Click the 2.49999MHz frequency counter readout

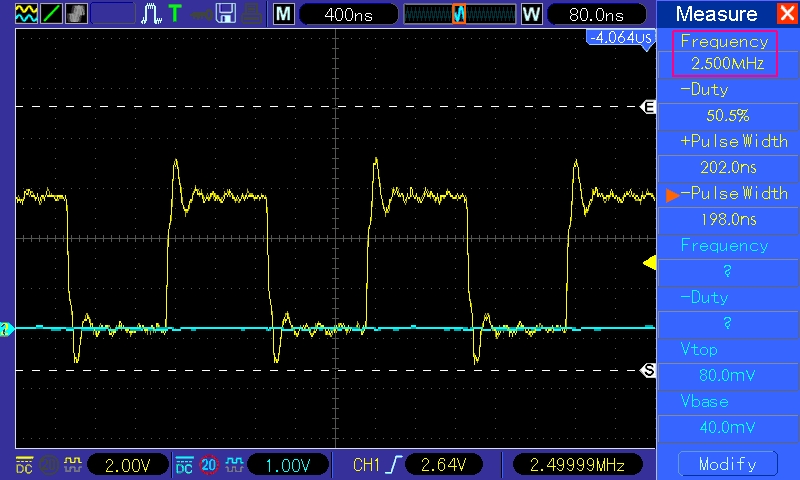[x=577, y=465]
